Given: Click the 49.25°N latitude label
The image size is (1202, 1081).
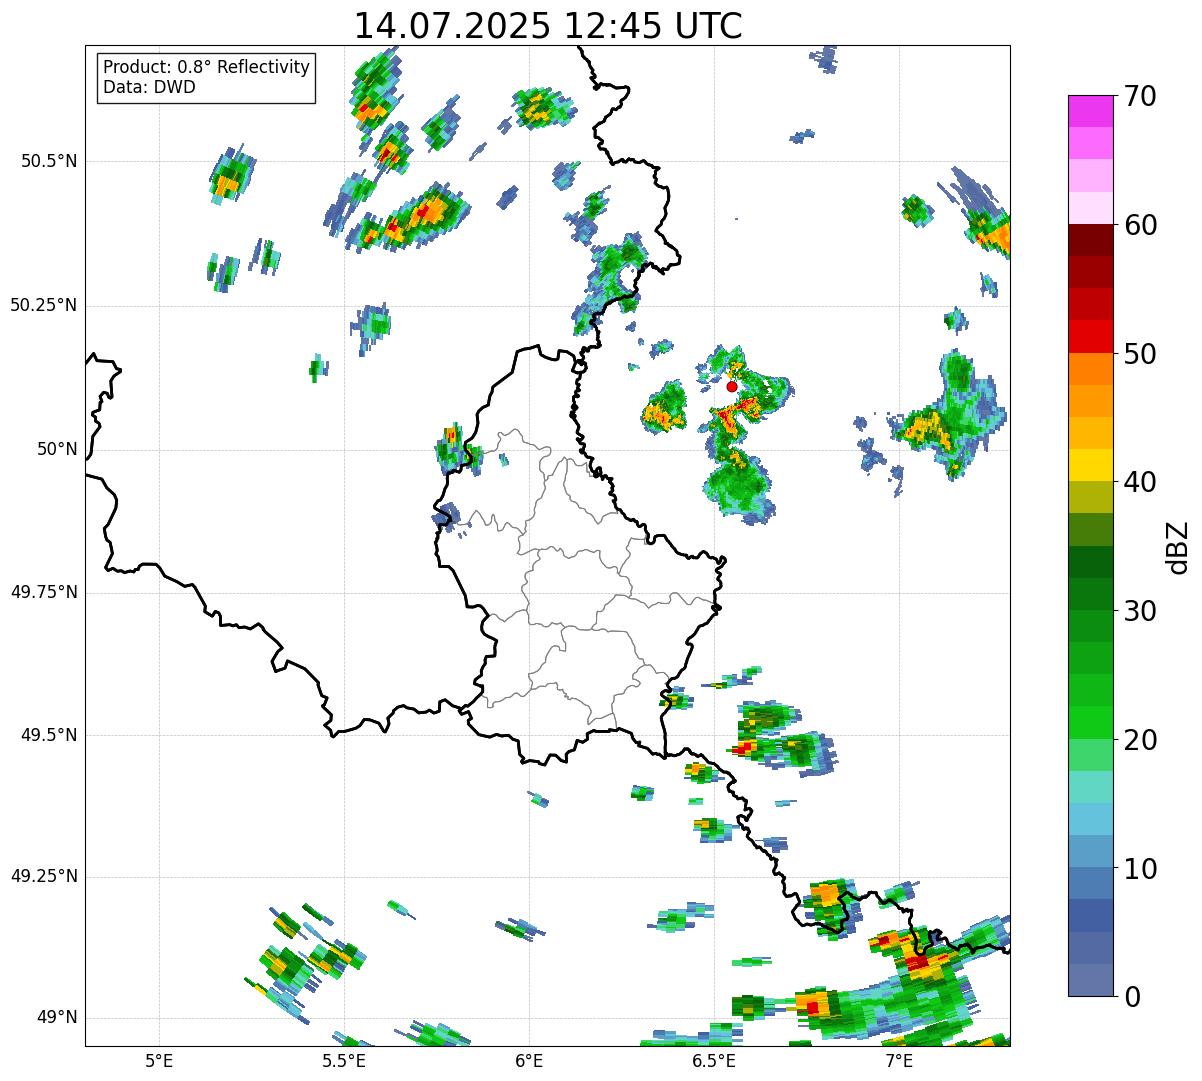Looking at the screenshot, I should point(44,876).
